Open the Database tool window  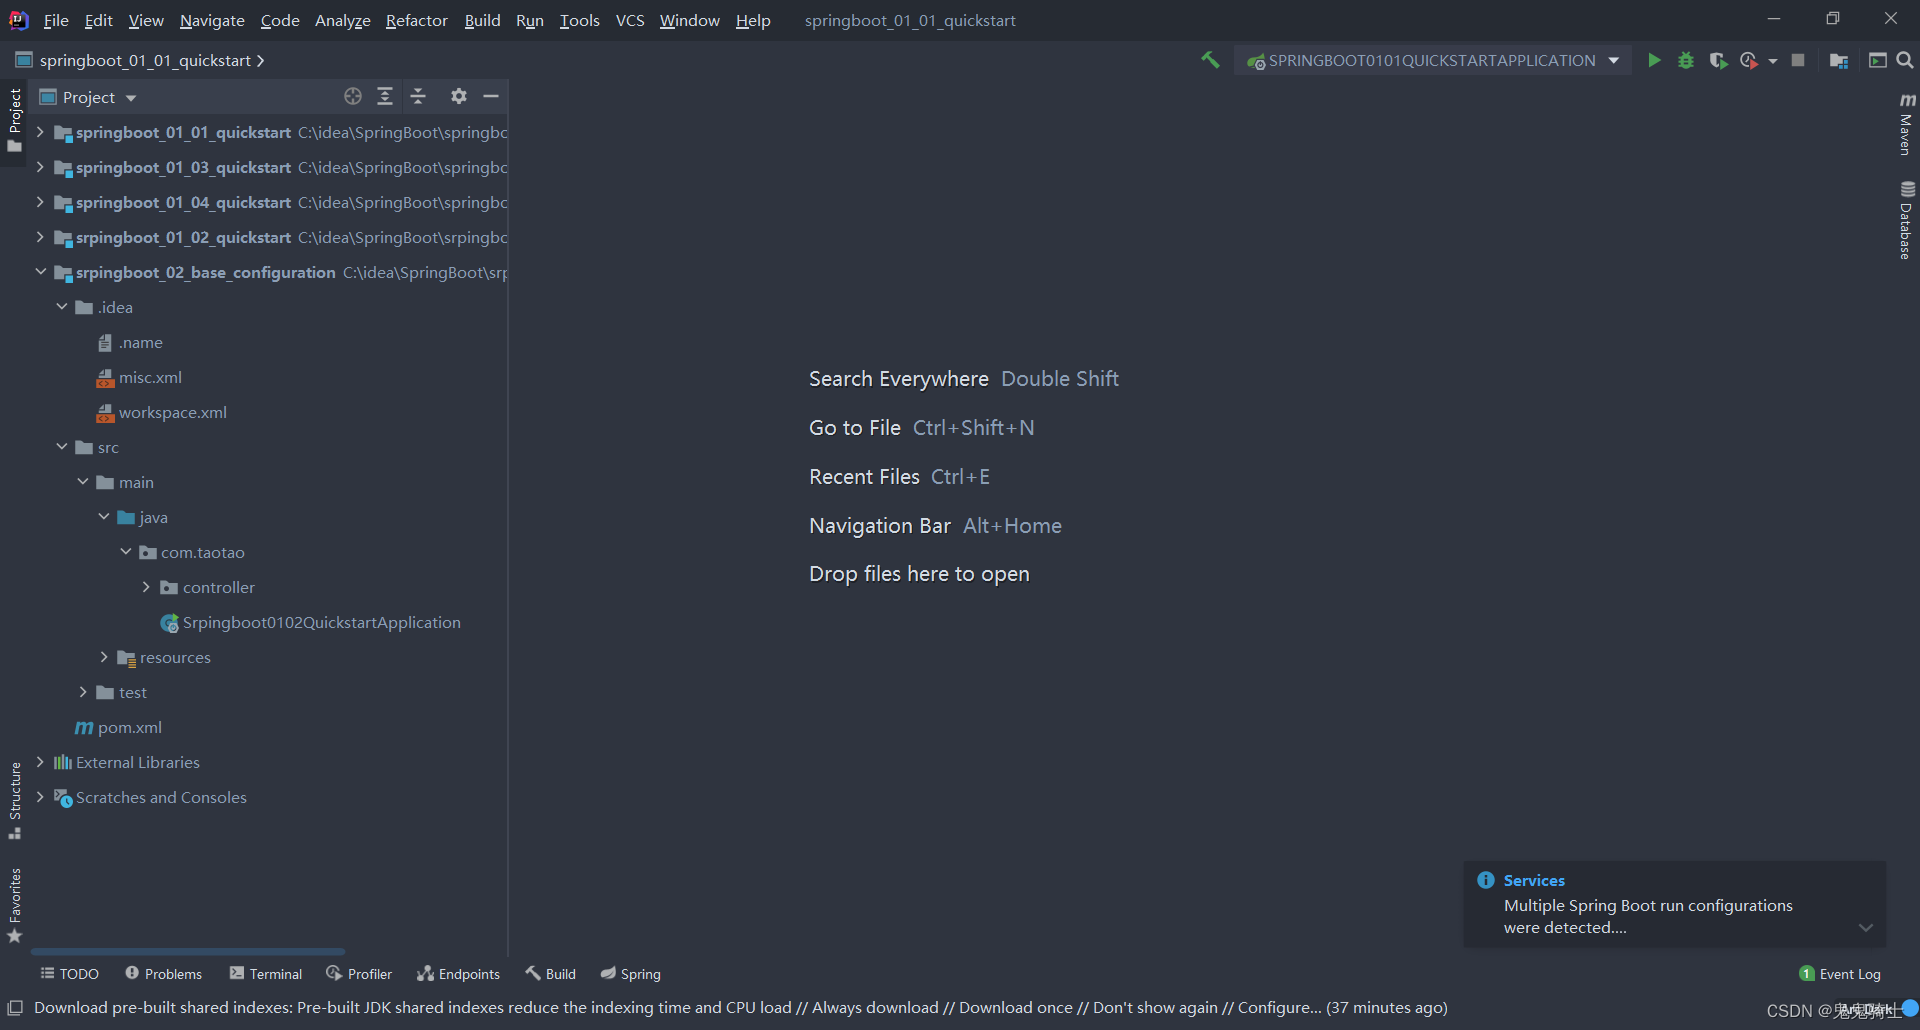(x=1907, y=220)
